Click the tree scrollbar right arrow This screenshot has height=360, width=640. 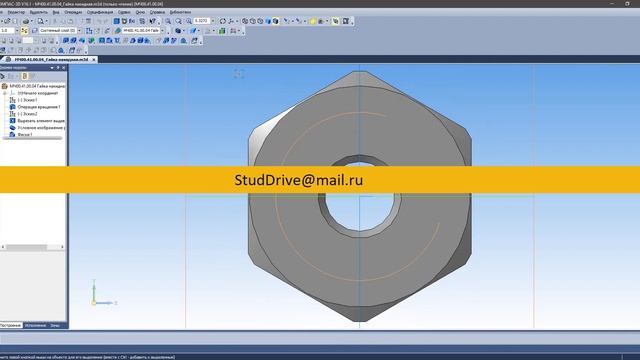point(62,247)
